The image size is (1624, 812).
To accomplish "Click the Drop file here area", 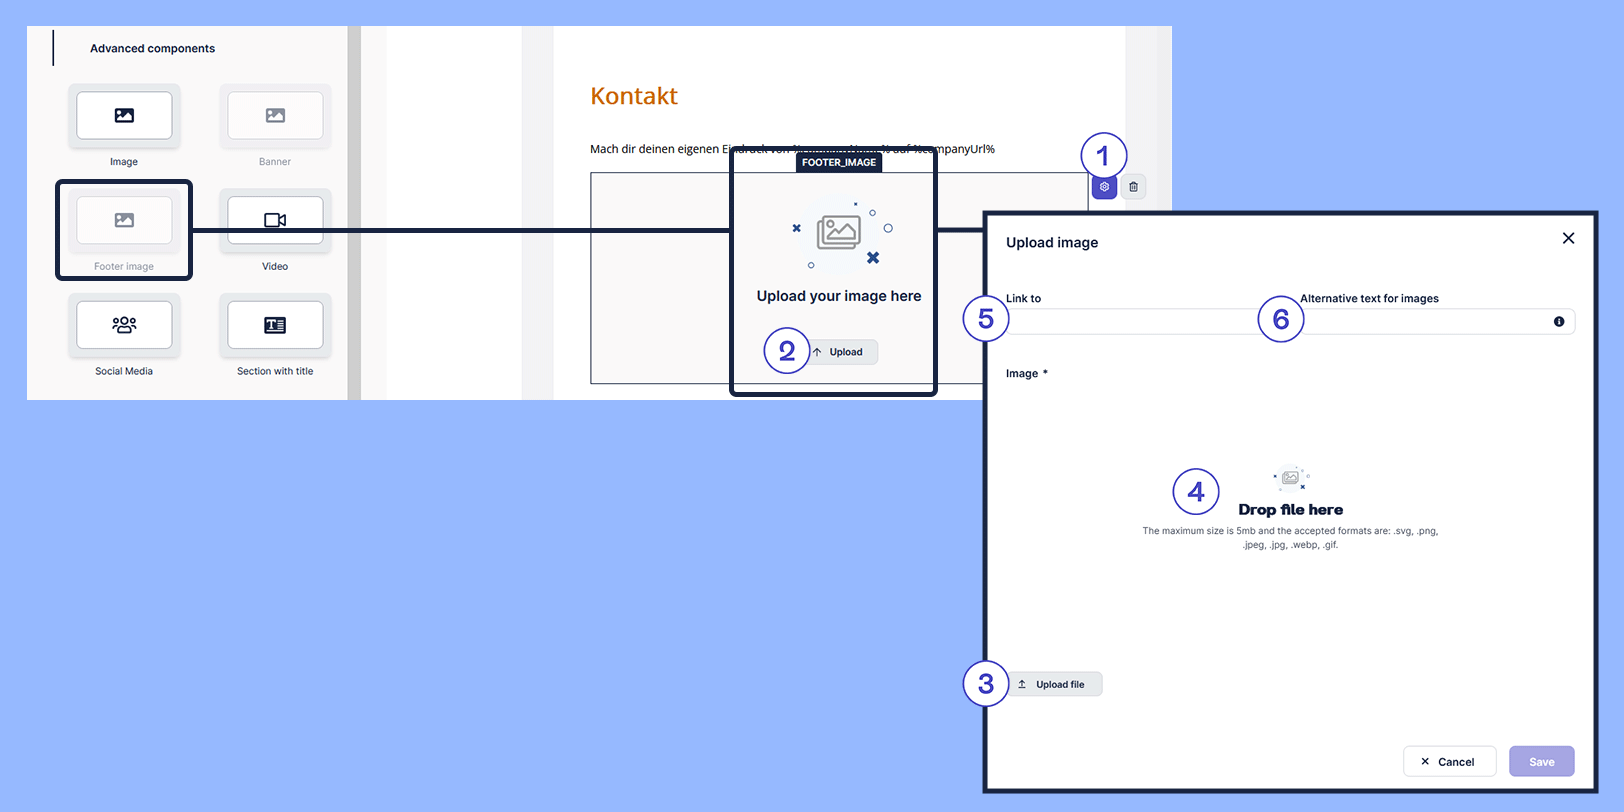I will [x=1290, y=510].
